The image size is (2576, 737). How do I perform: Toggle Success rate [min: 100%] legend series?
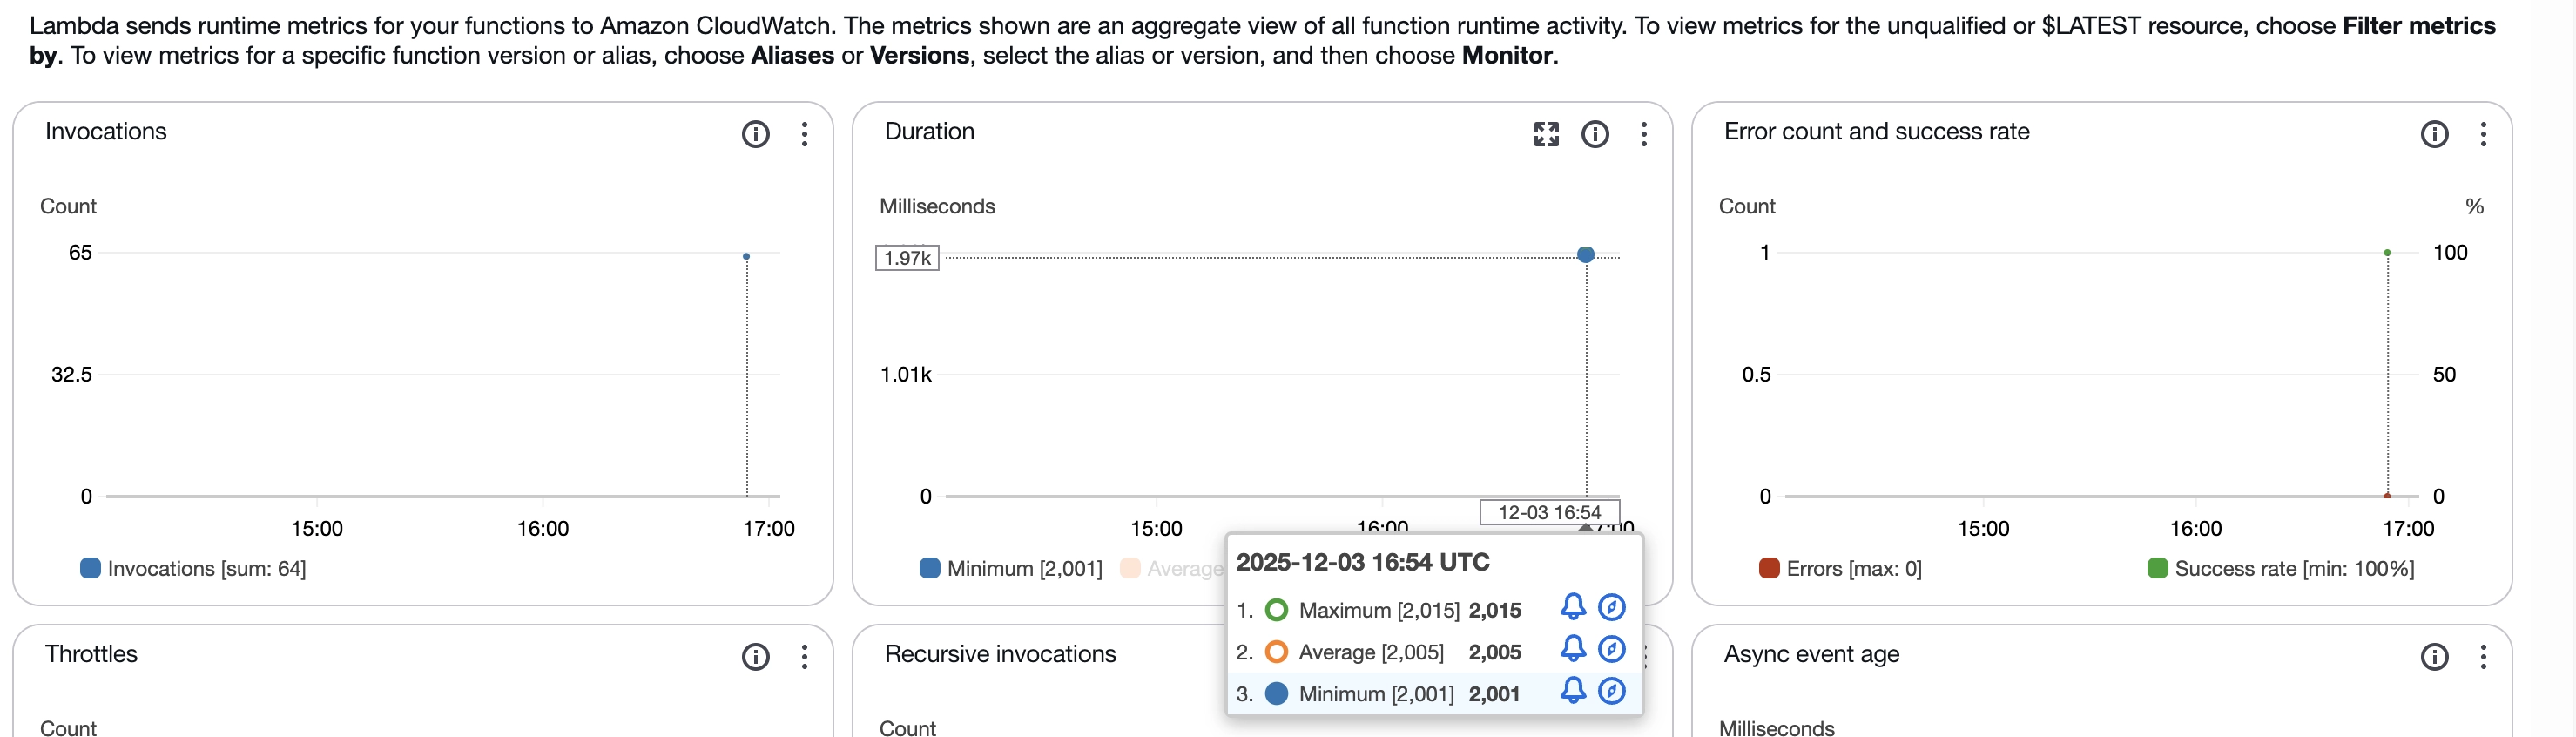(2280, 569)
